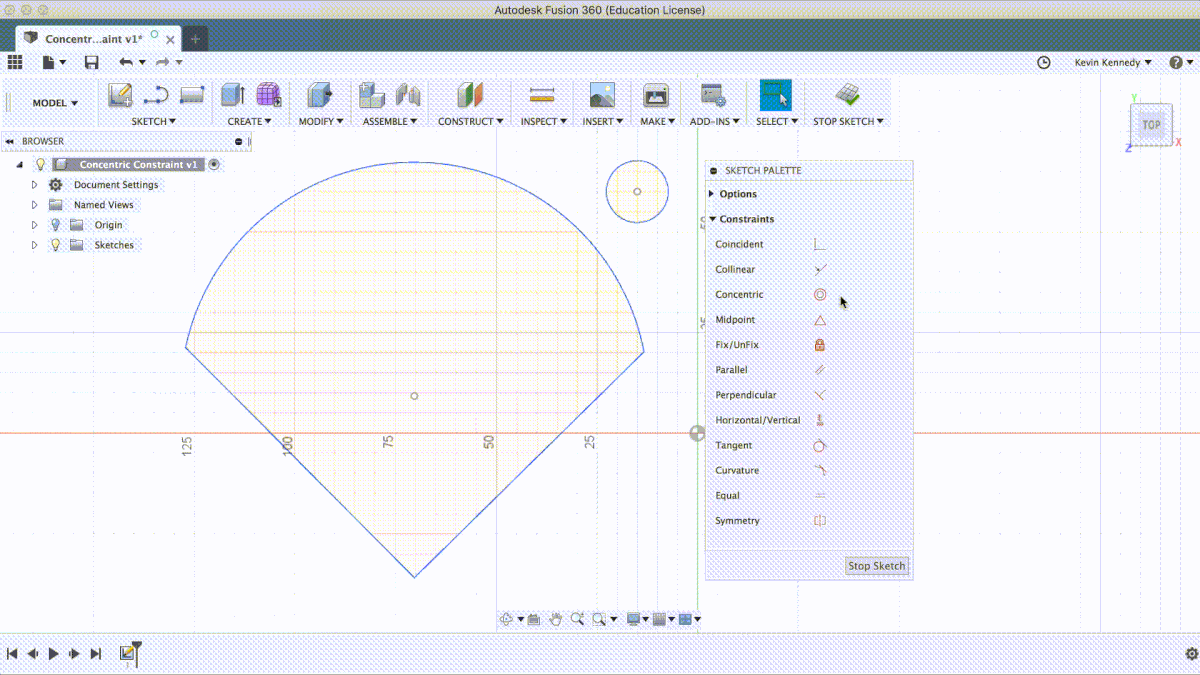Expand Sketches folder
Viewport: 1200px width, 675px height.
click(x=34, y=245)
